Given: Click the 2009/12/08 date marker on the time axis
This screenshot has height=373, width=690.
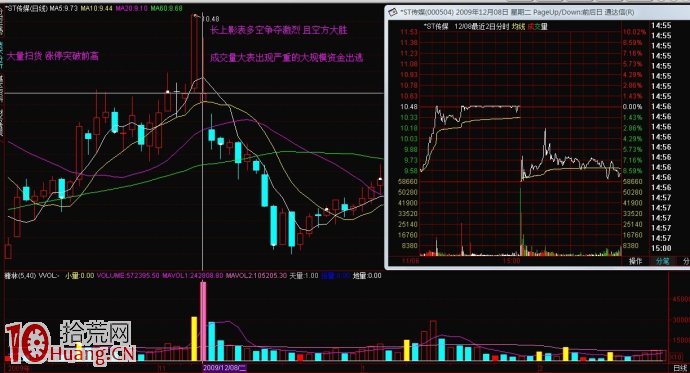Looking at the screenshot, I should pyautogui.click(x=225, y=367).
